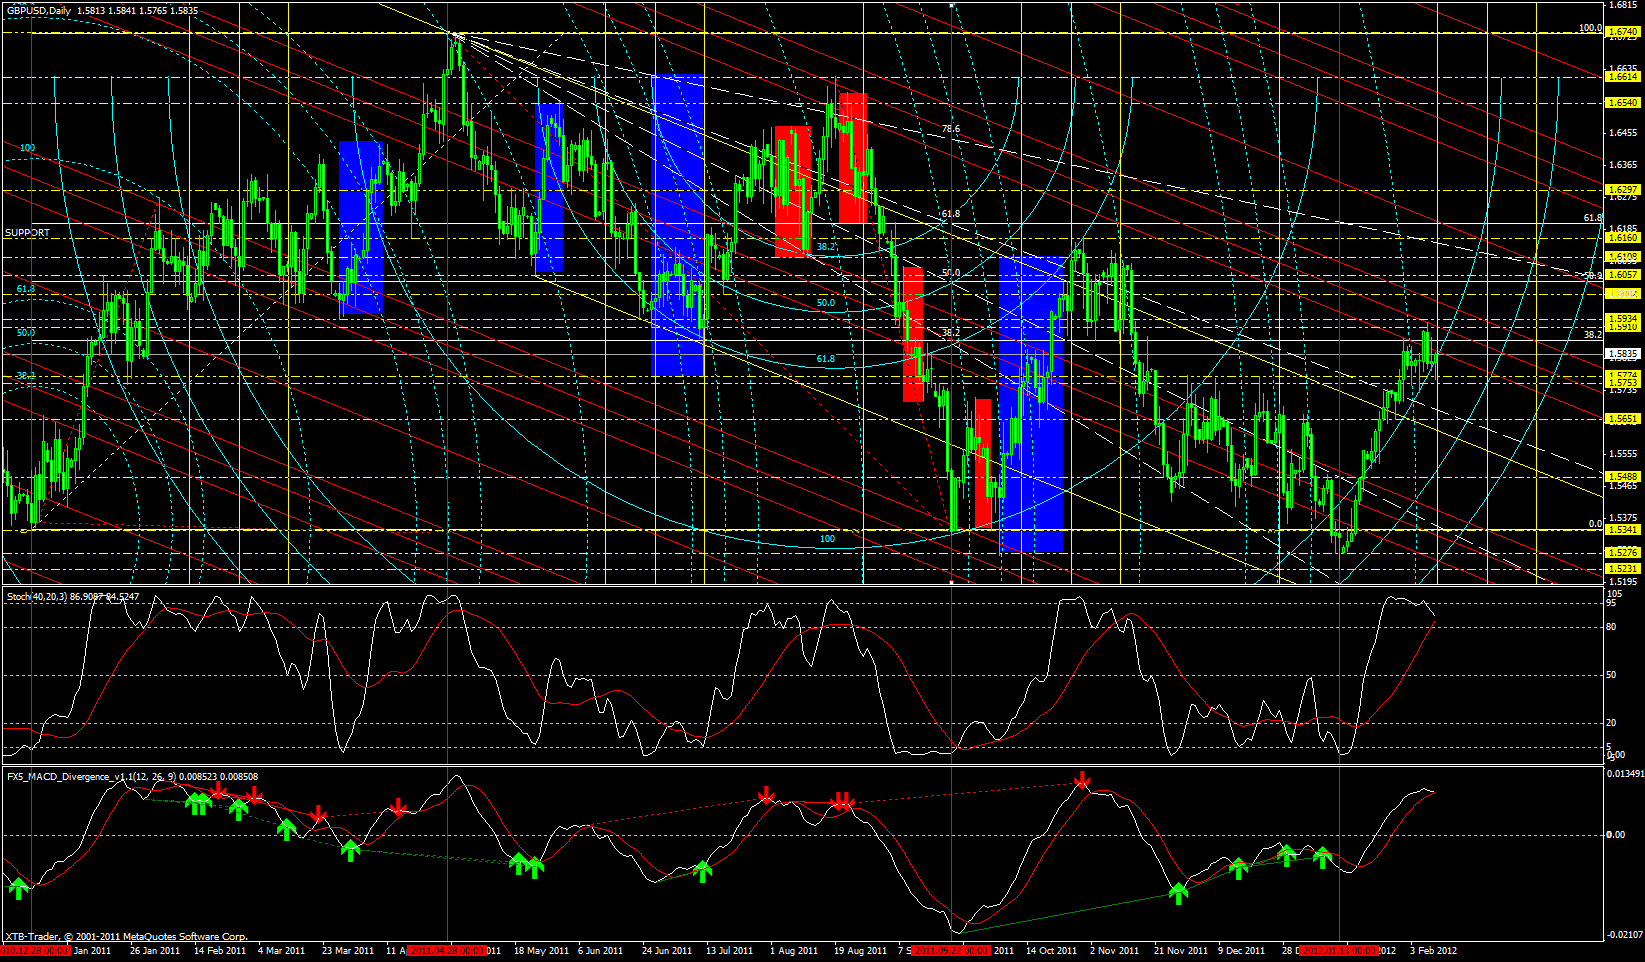Select the red MACD sell arrow near October 2011 peak
1645x962 pixels.
(x=1081, y=780)
